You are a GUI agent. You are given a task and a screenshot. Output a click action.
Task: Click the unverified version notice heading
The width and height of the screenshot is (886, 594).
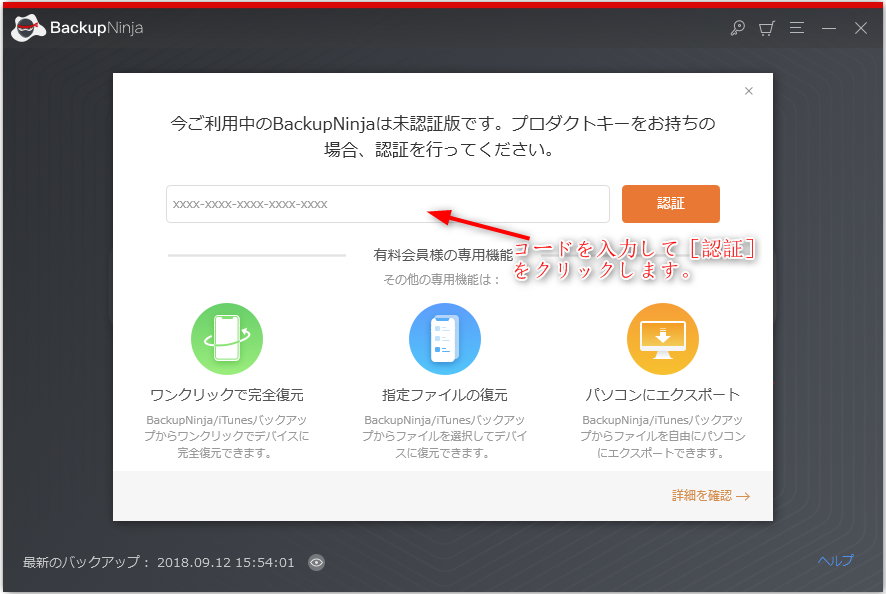[x=443, y=136]
